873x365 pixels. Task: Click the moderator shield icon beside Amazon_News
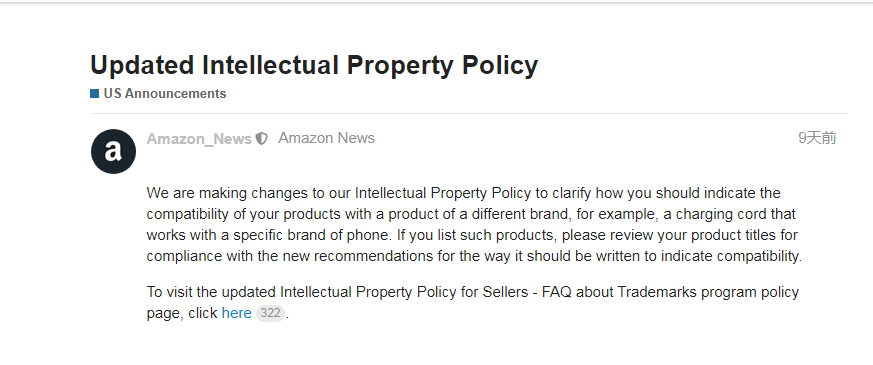262,139
